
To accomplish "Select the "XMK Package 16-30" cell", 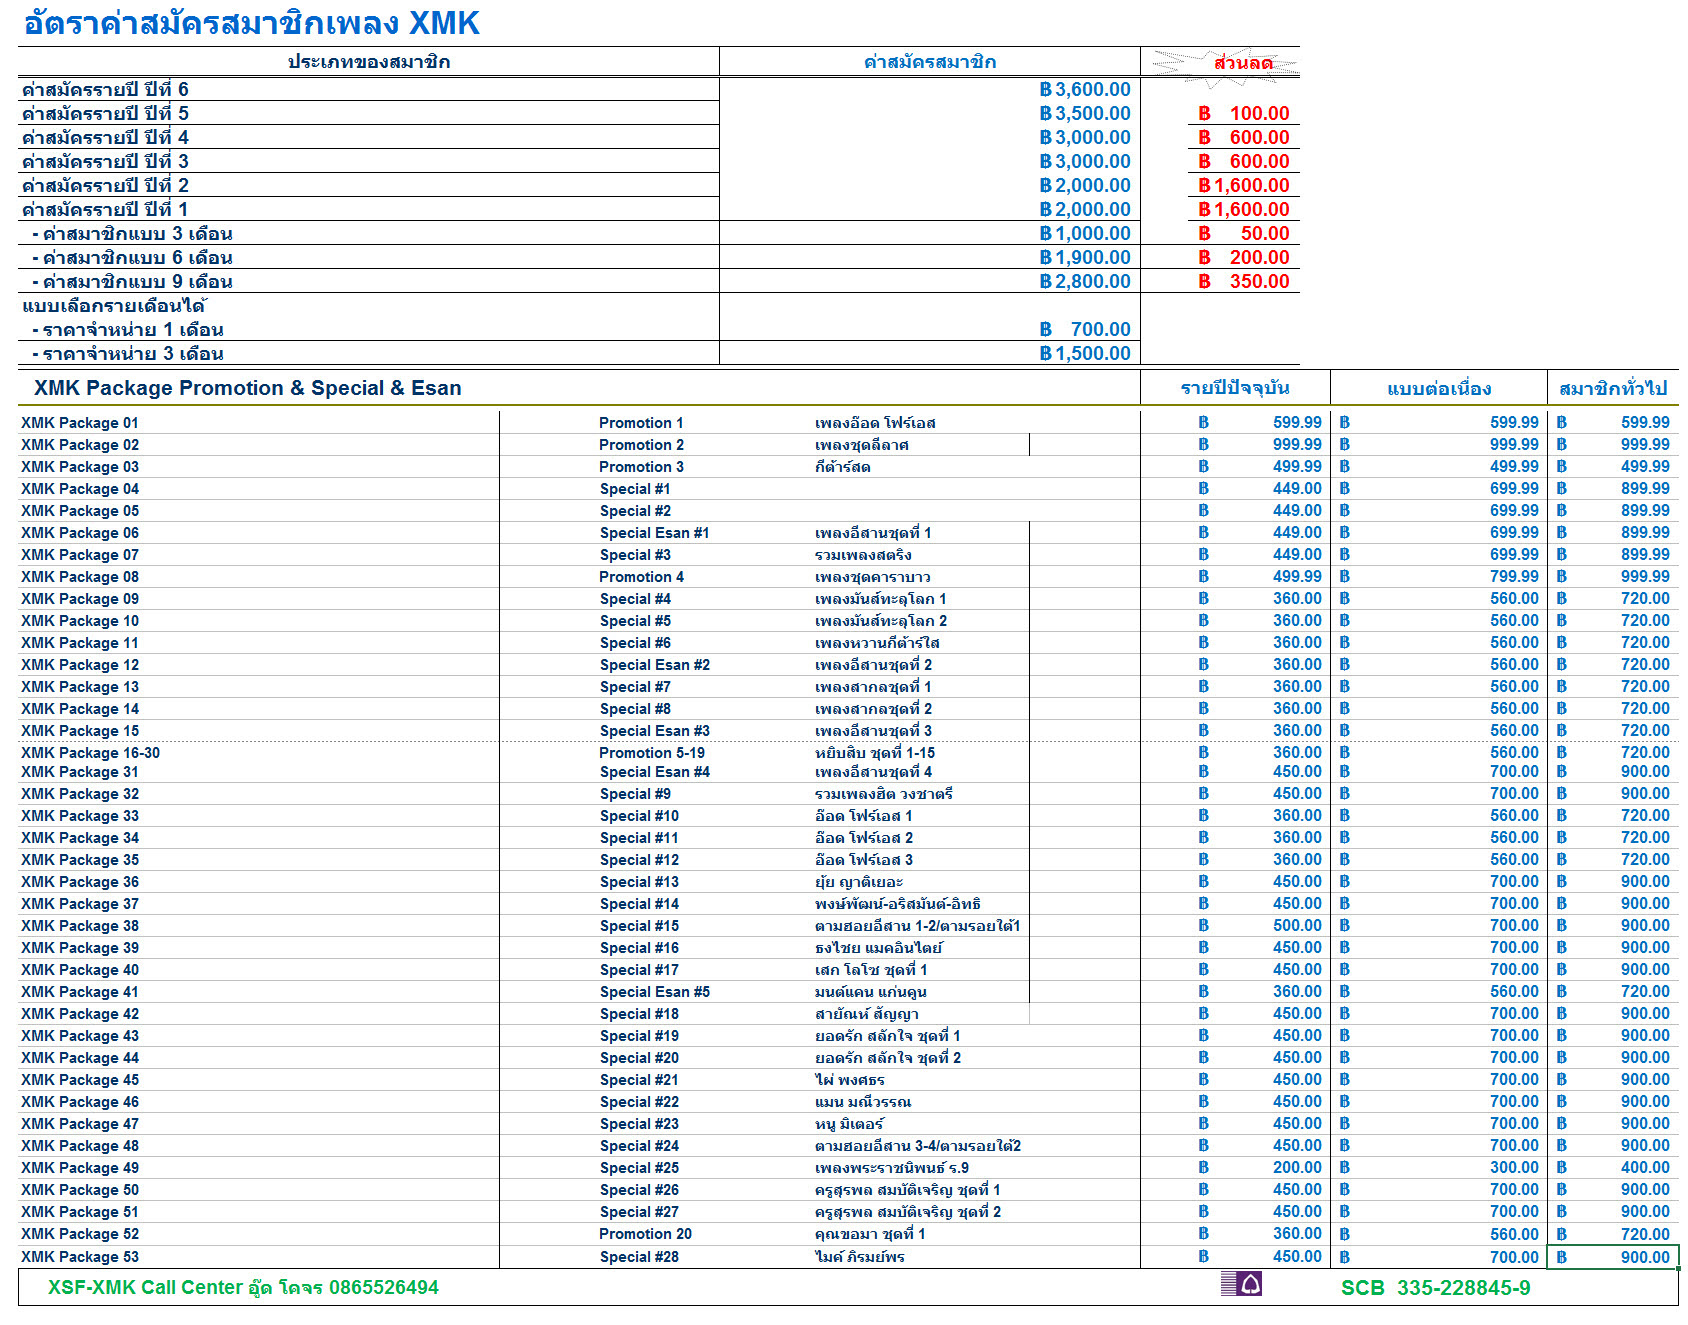I will click(90, 753).
